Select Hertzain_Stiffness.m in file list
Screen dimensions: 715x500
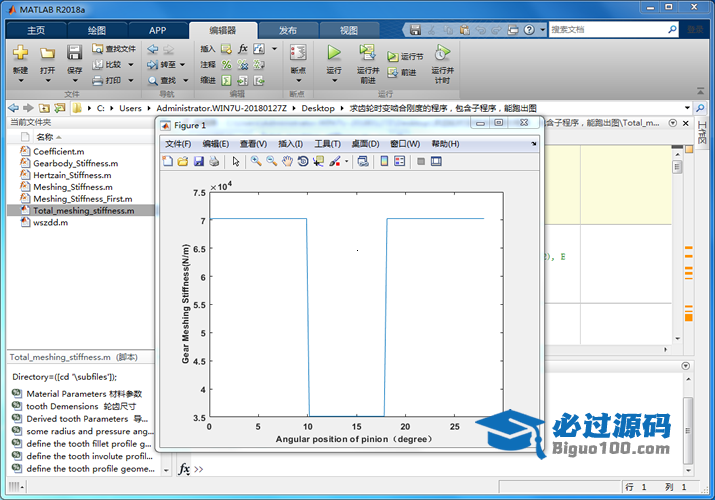tap(72, 175)
